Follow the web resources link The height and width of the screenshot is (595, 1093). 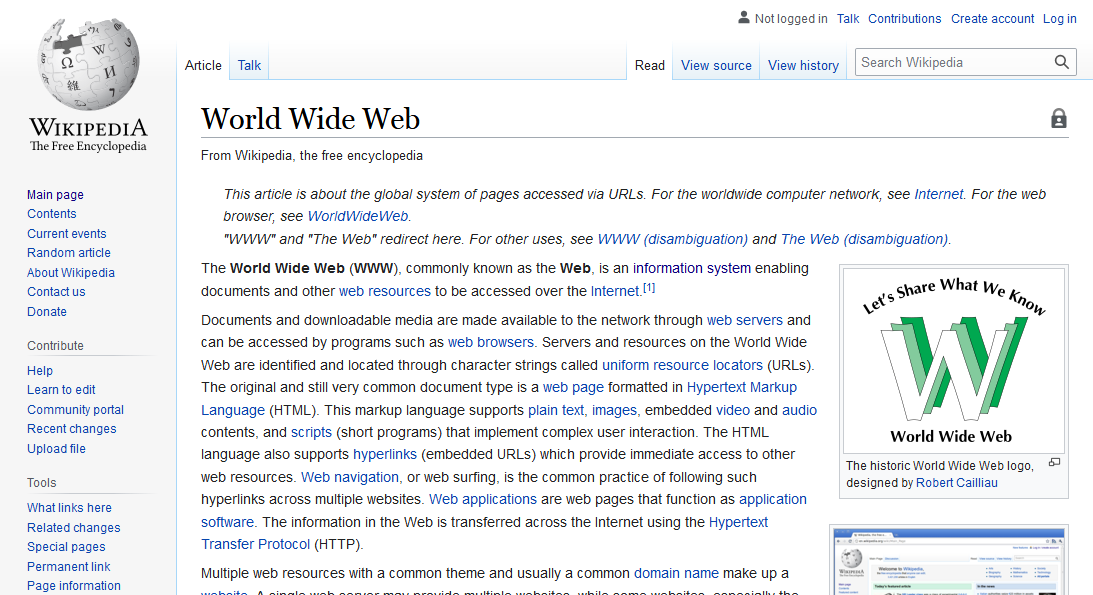pyautogui.click(x=385, y=291)
